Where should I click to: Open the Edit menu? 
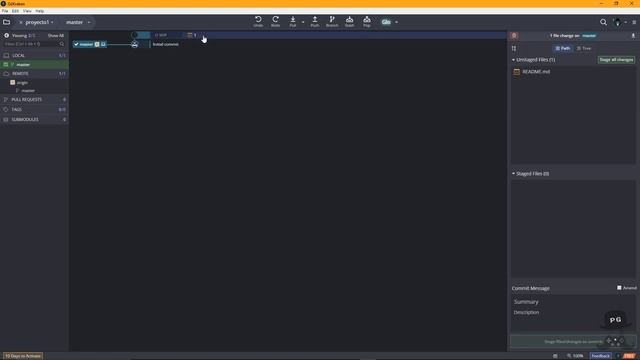[x=16, y=11]
